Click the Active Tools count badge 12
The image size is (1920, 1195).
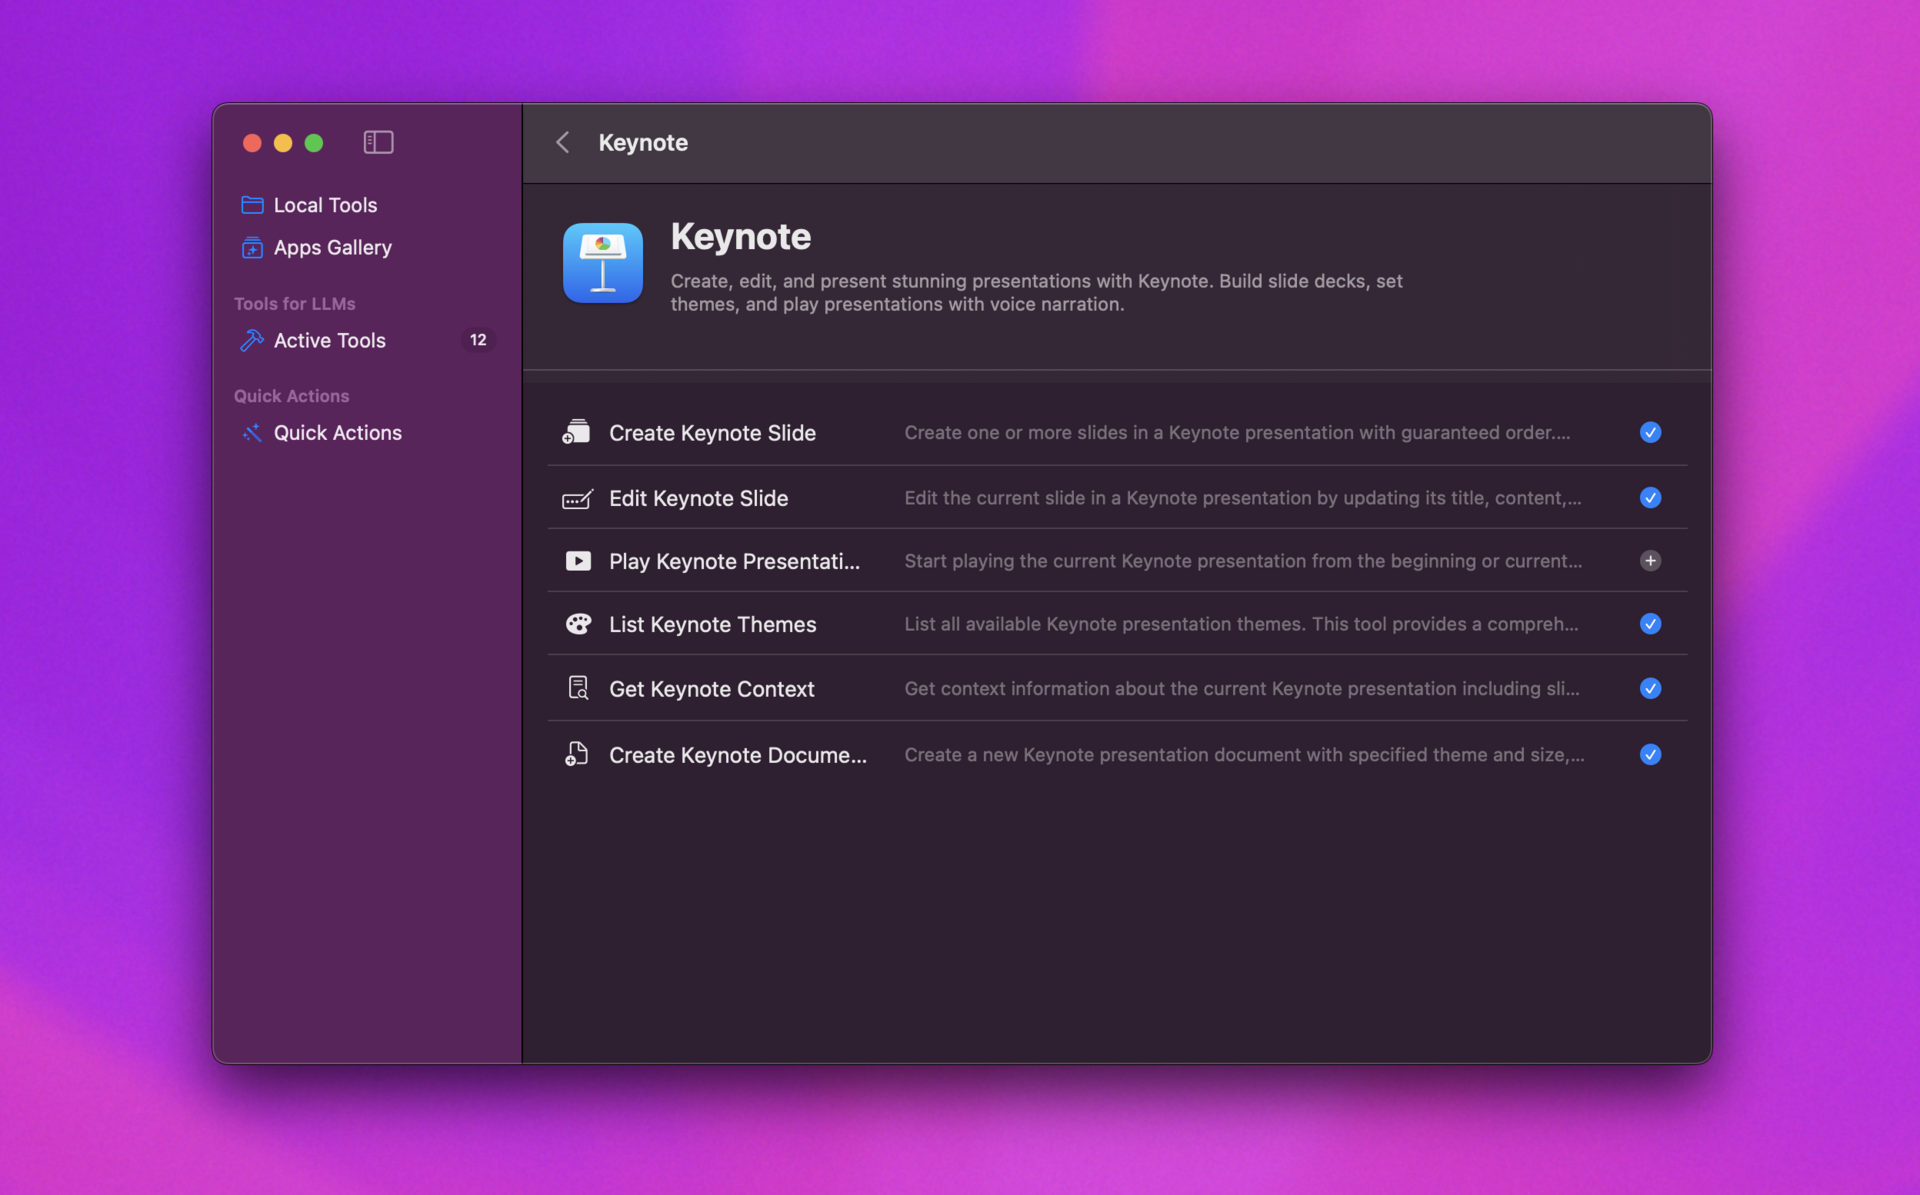478,340
